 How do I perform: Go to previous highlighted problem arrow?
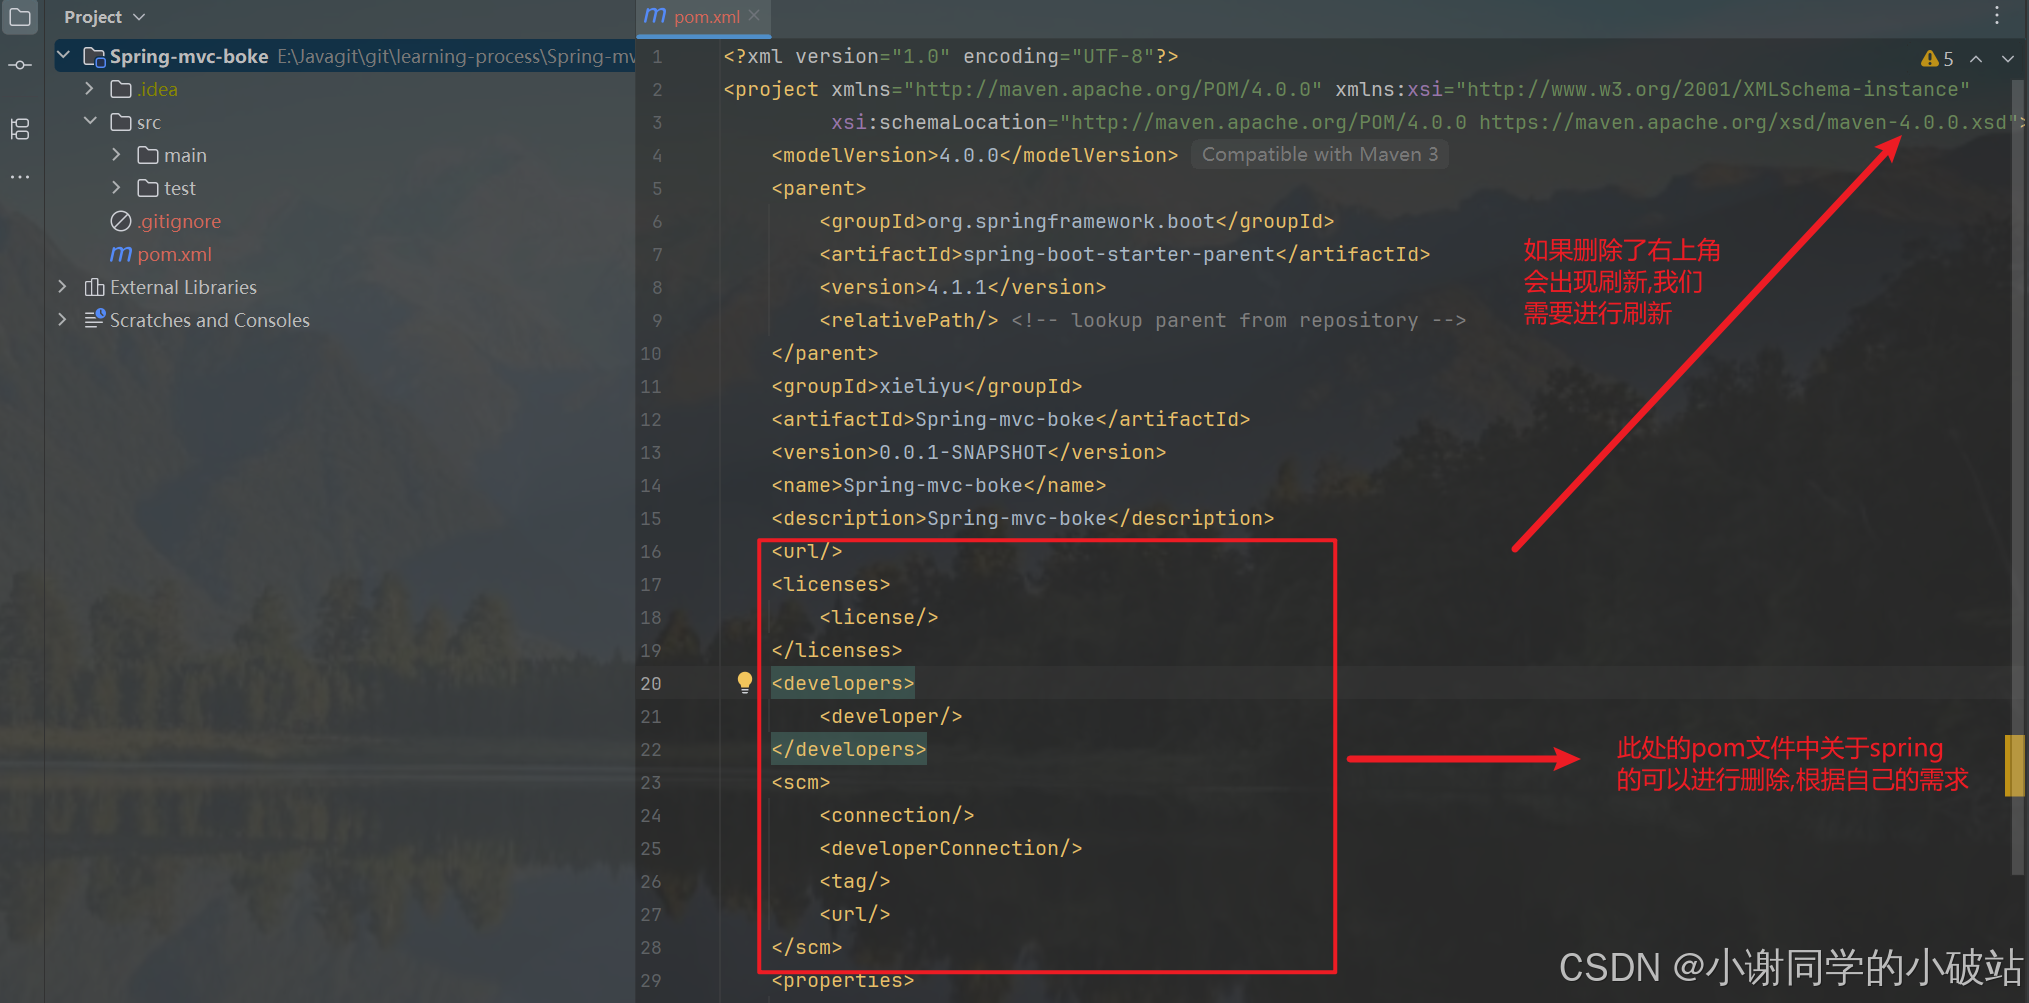click(1976, 59)
